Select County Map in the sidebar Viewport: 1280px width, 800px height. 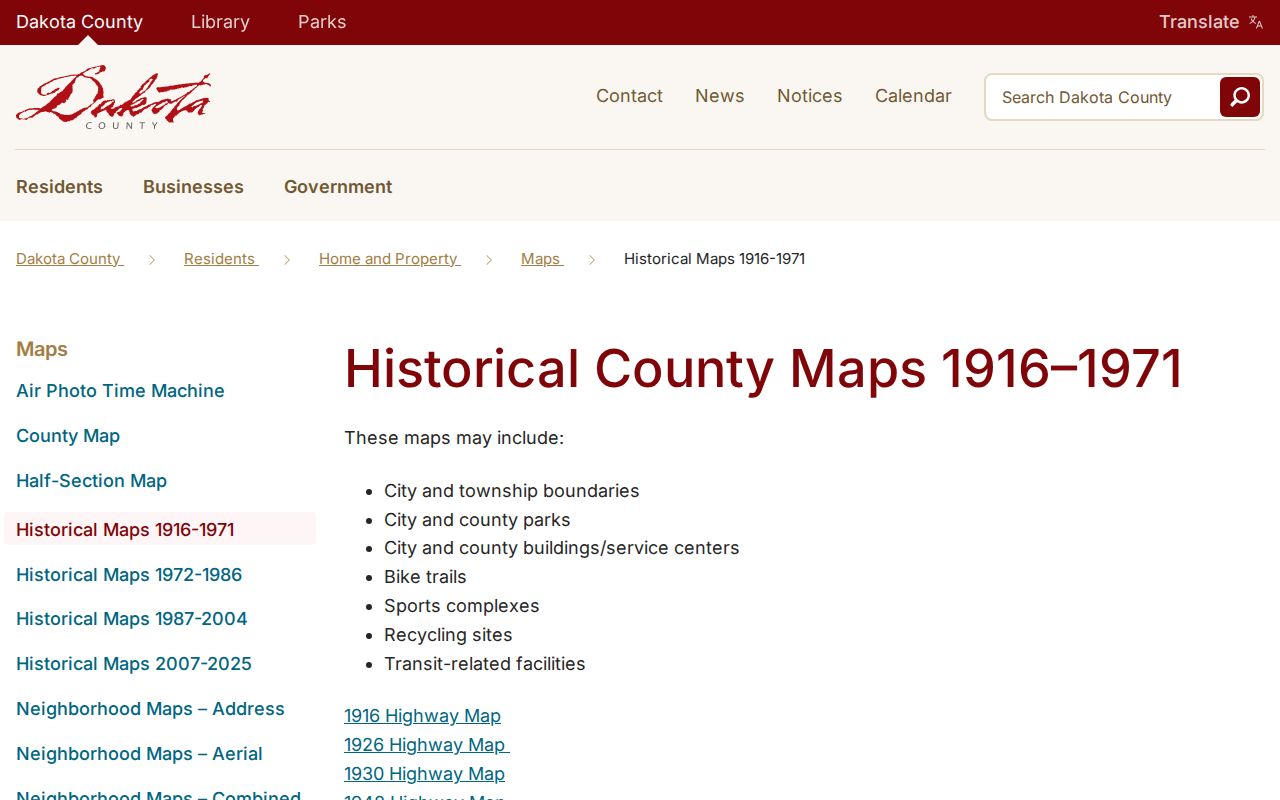click(68, 436)
